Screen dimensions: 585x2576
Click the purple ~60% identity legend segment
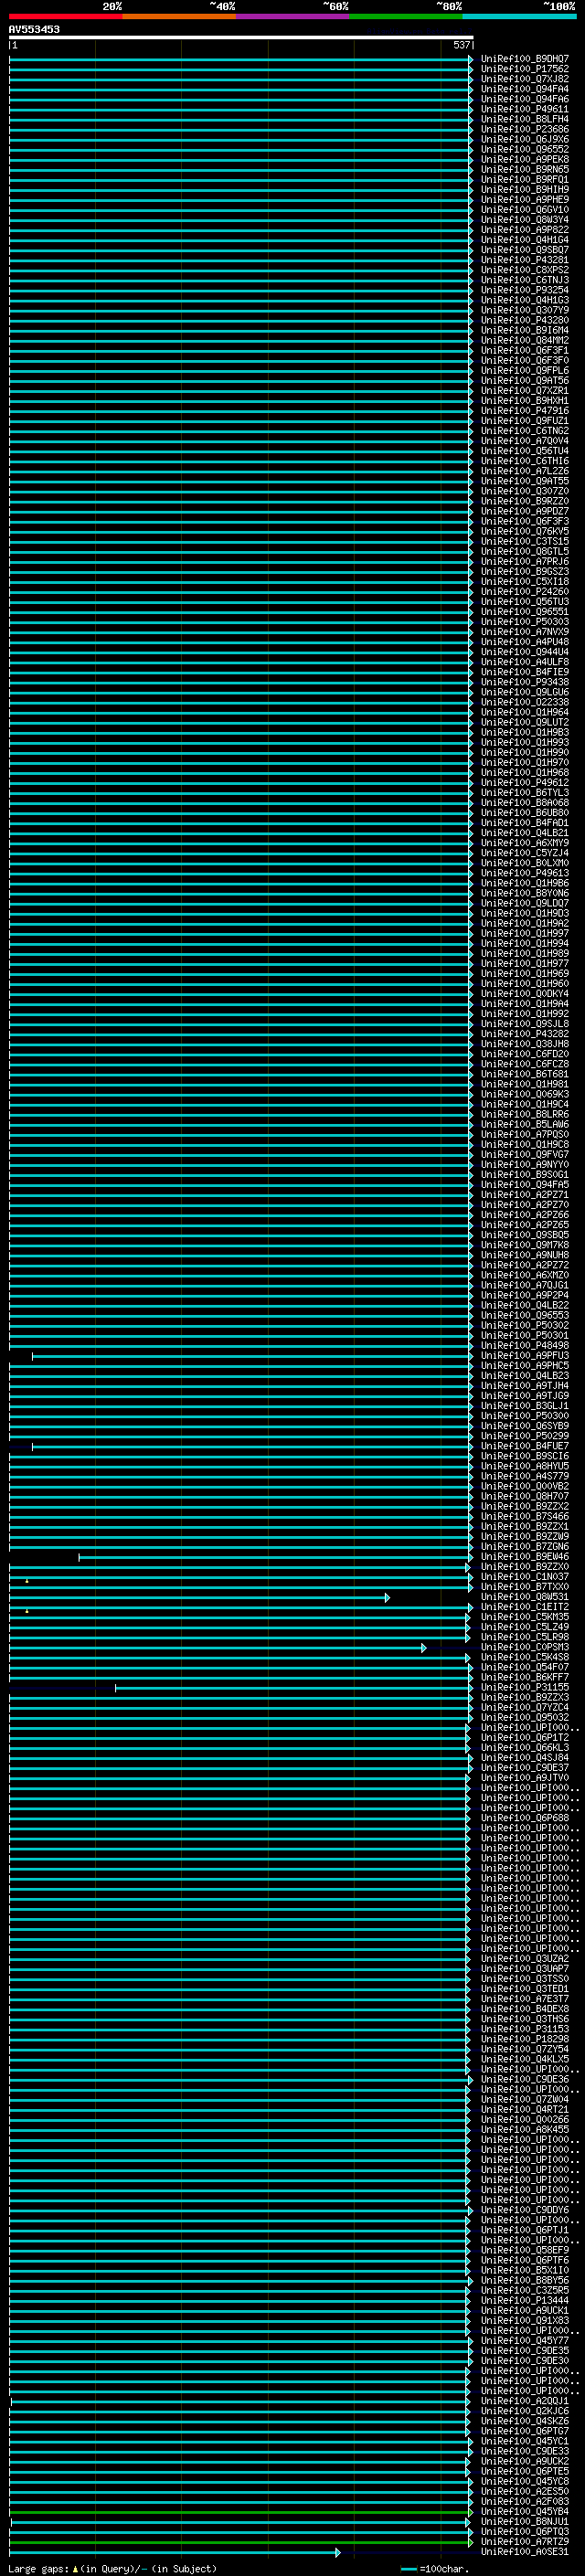[x=293, y=17]
